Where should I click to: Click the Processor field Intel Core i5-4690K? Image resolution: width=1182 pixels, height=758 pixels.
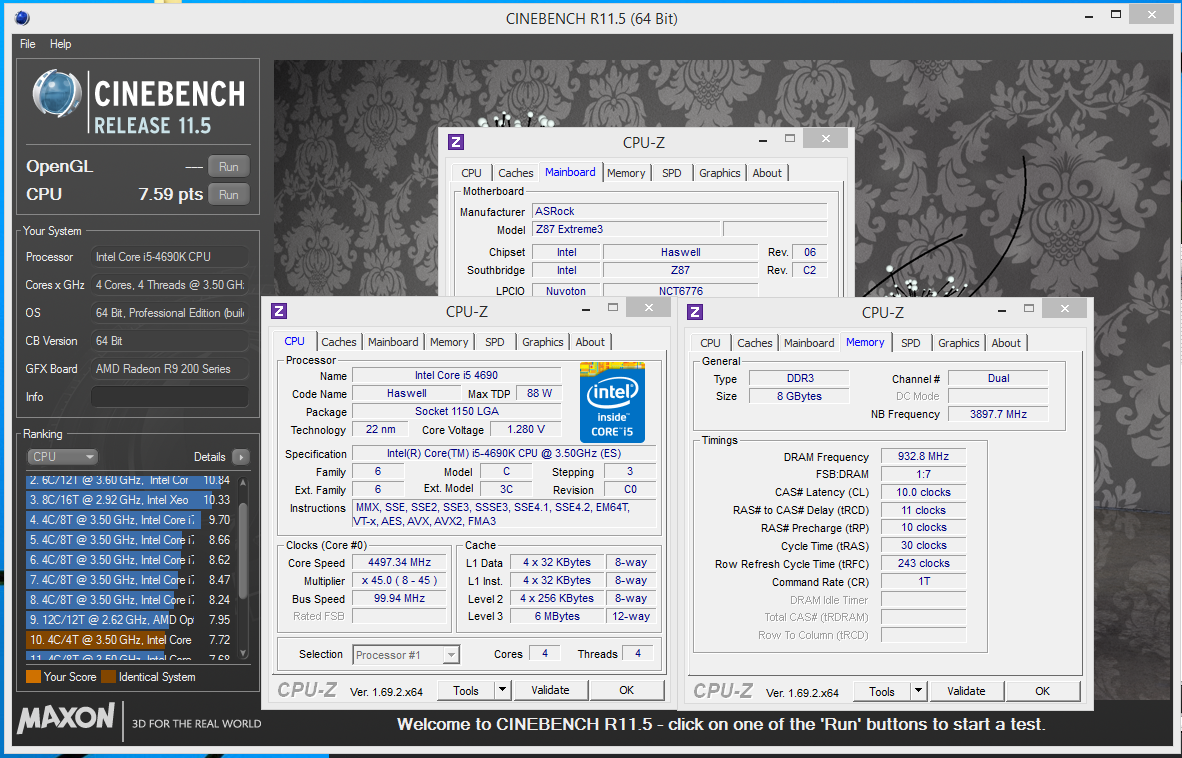click(170, 257)
